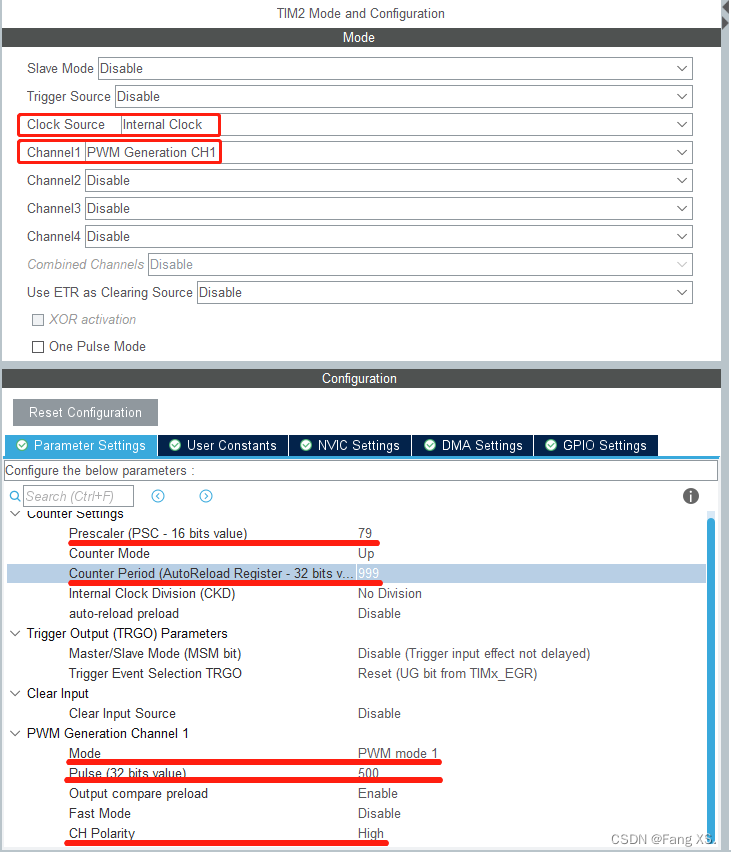This screenshot has width=731, height=856.
Task: Select the CH Polarity High value
Action: [371, 834]
